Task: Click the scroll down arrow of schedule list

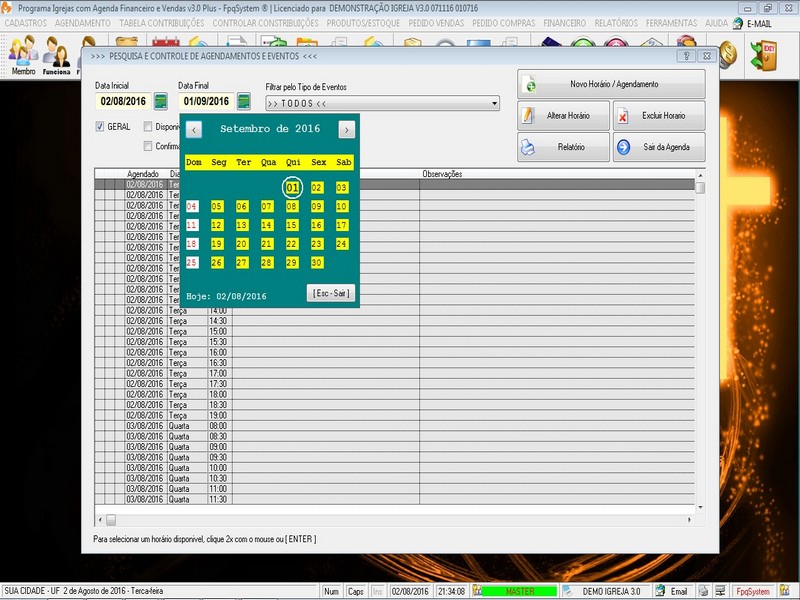Action: [x=701, y=508]
